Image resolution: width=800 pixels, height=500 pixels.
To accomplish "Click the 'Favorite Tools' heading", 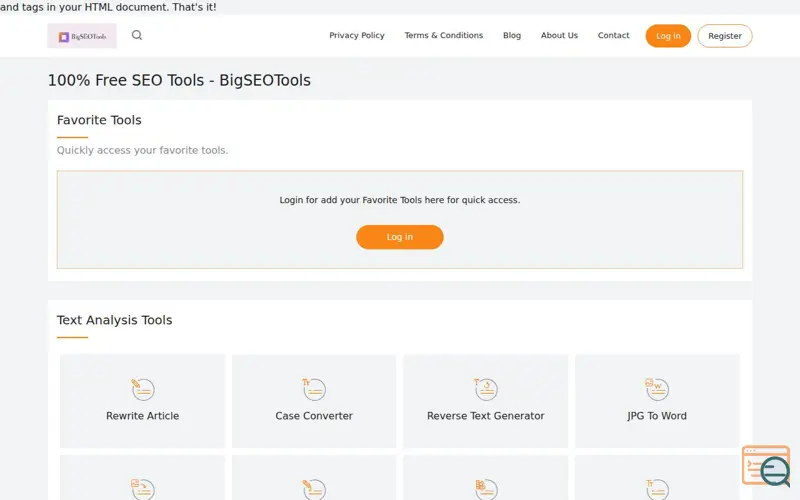I will pos(99,120).
